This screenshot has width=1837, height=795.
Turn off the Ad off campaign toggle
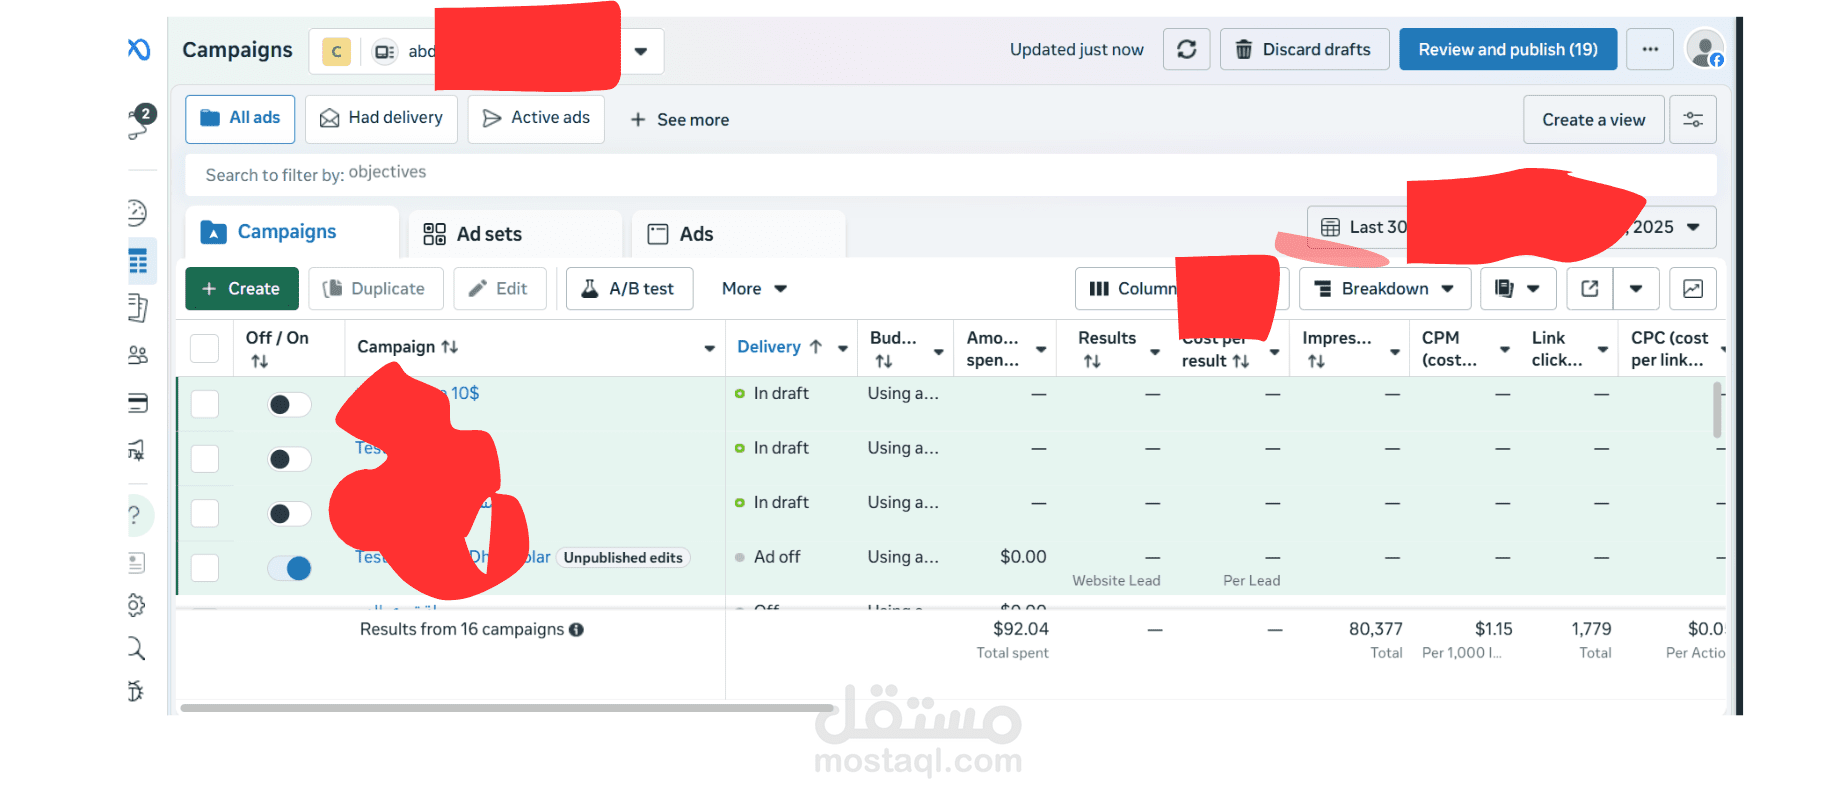(289, 568)
